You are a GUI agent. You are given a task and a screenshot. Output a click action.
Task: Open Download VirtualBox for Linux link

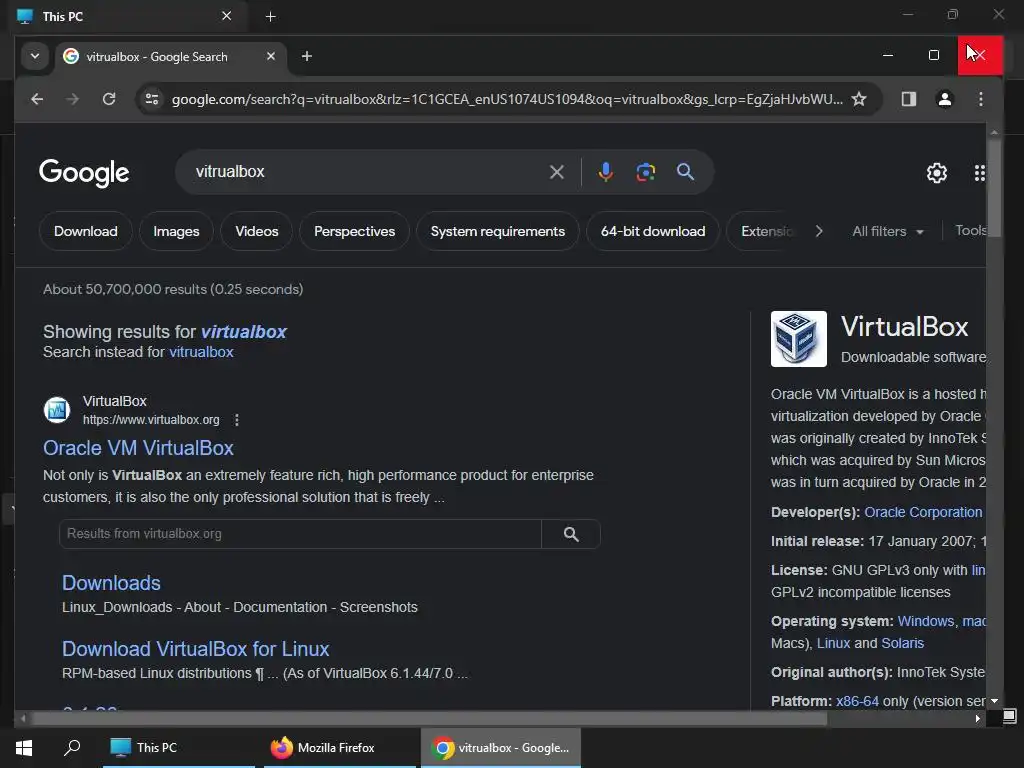195,649
